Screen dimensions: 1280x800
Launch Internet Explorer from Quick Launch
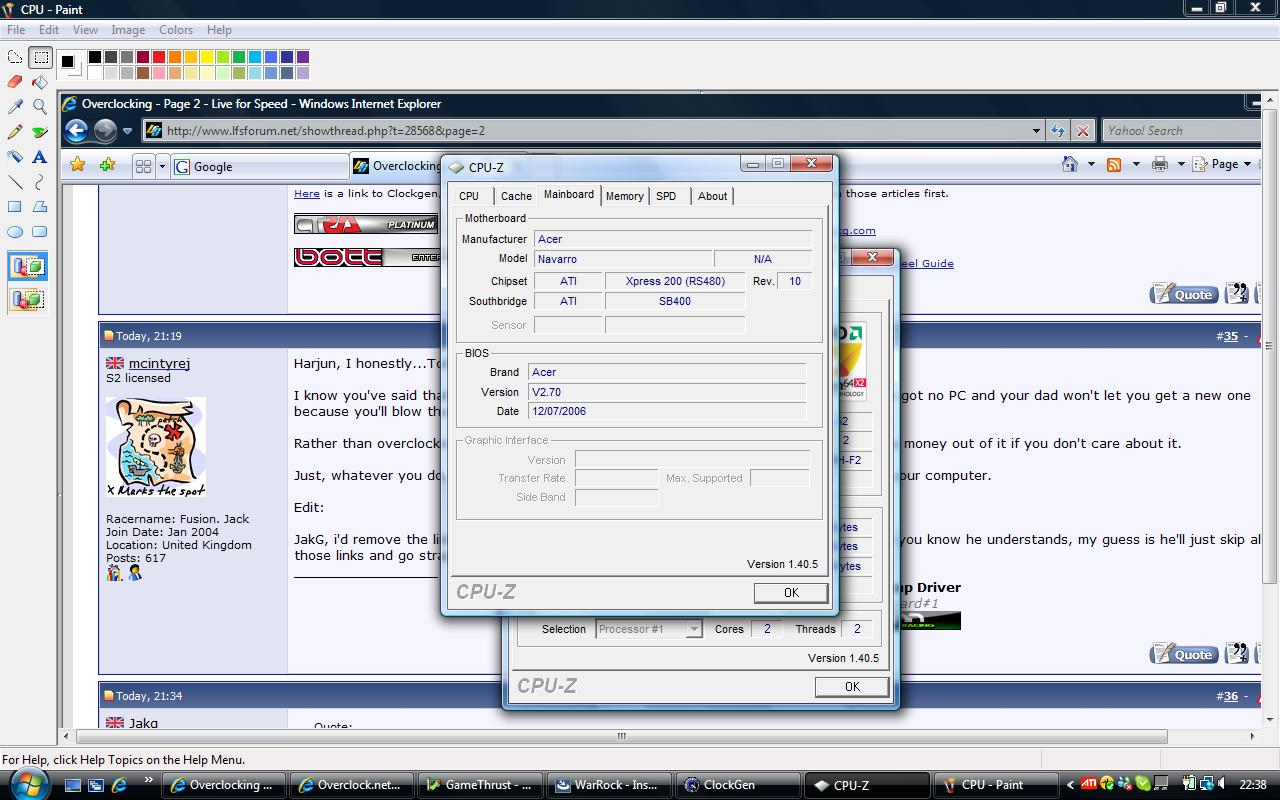tap(119, 785)
